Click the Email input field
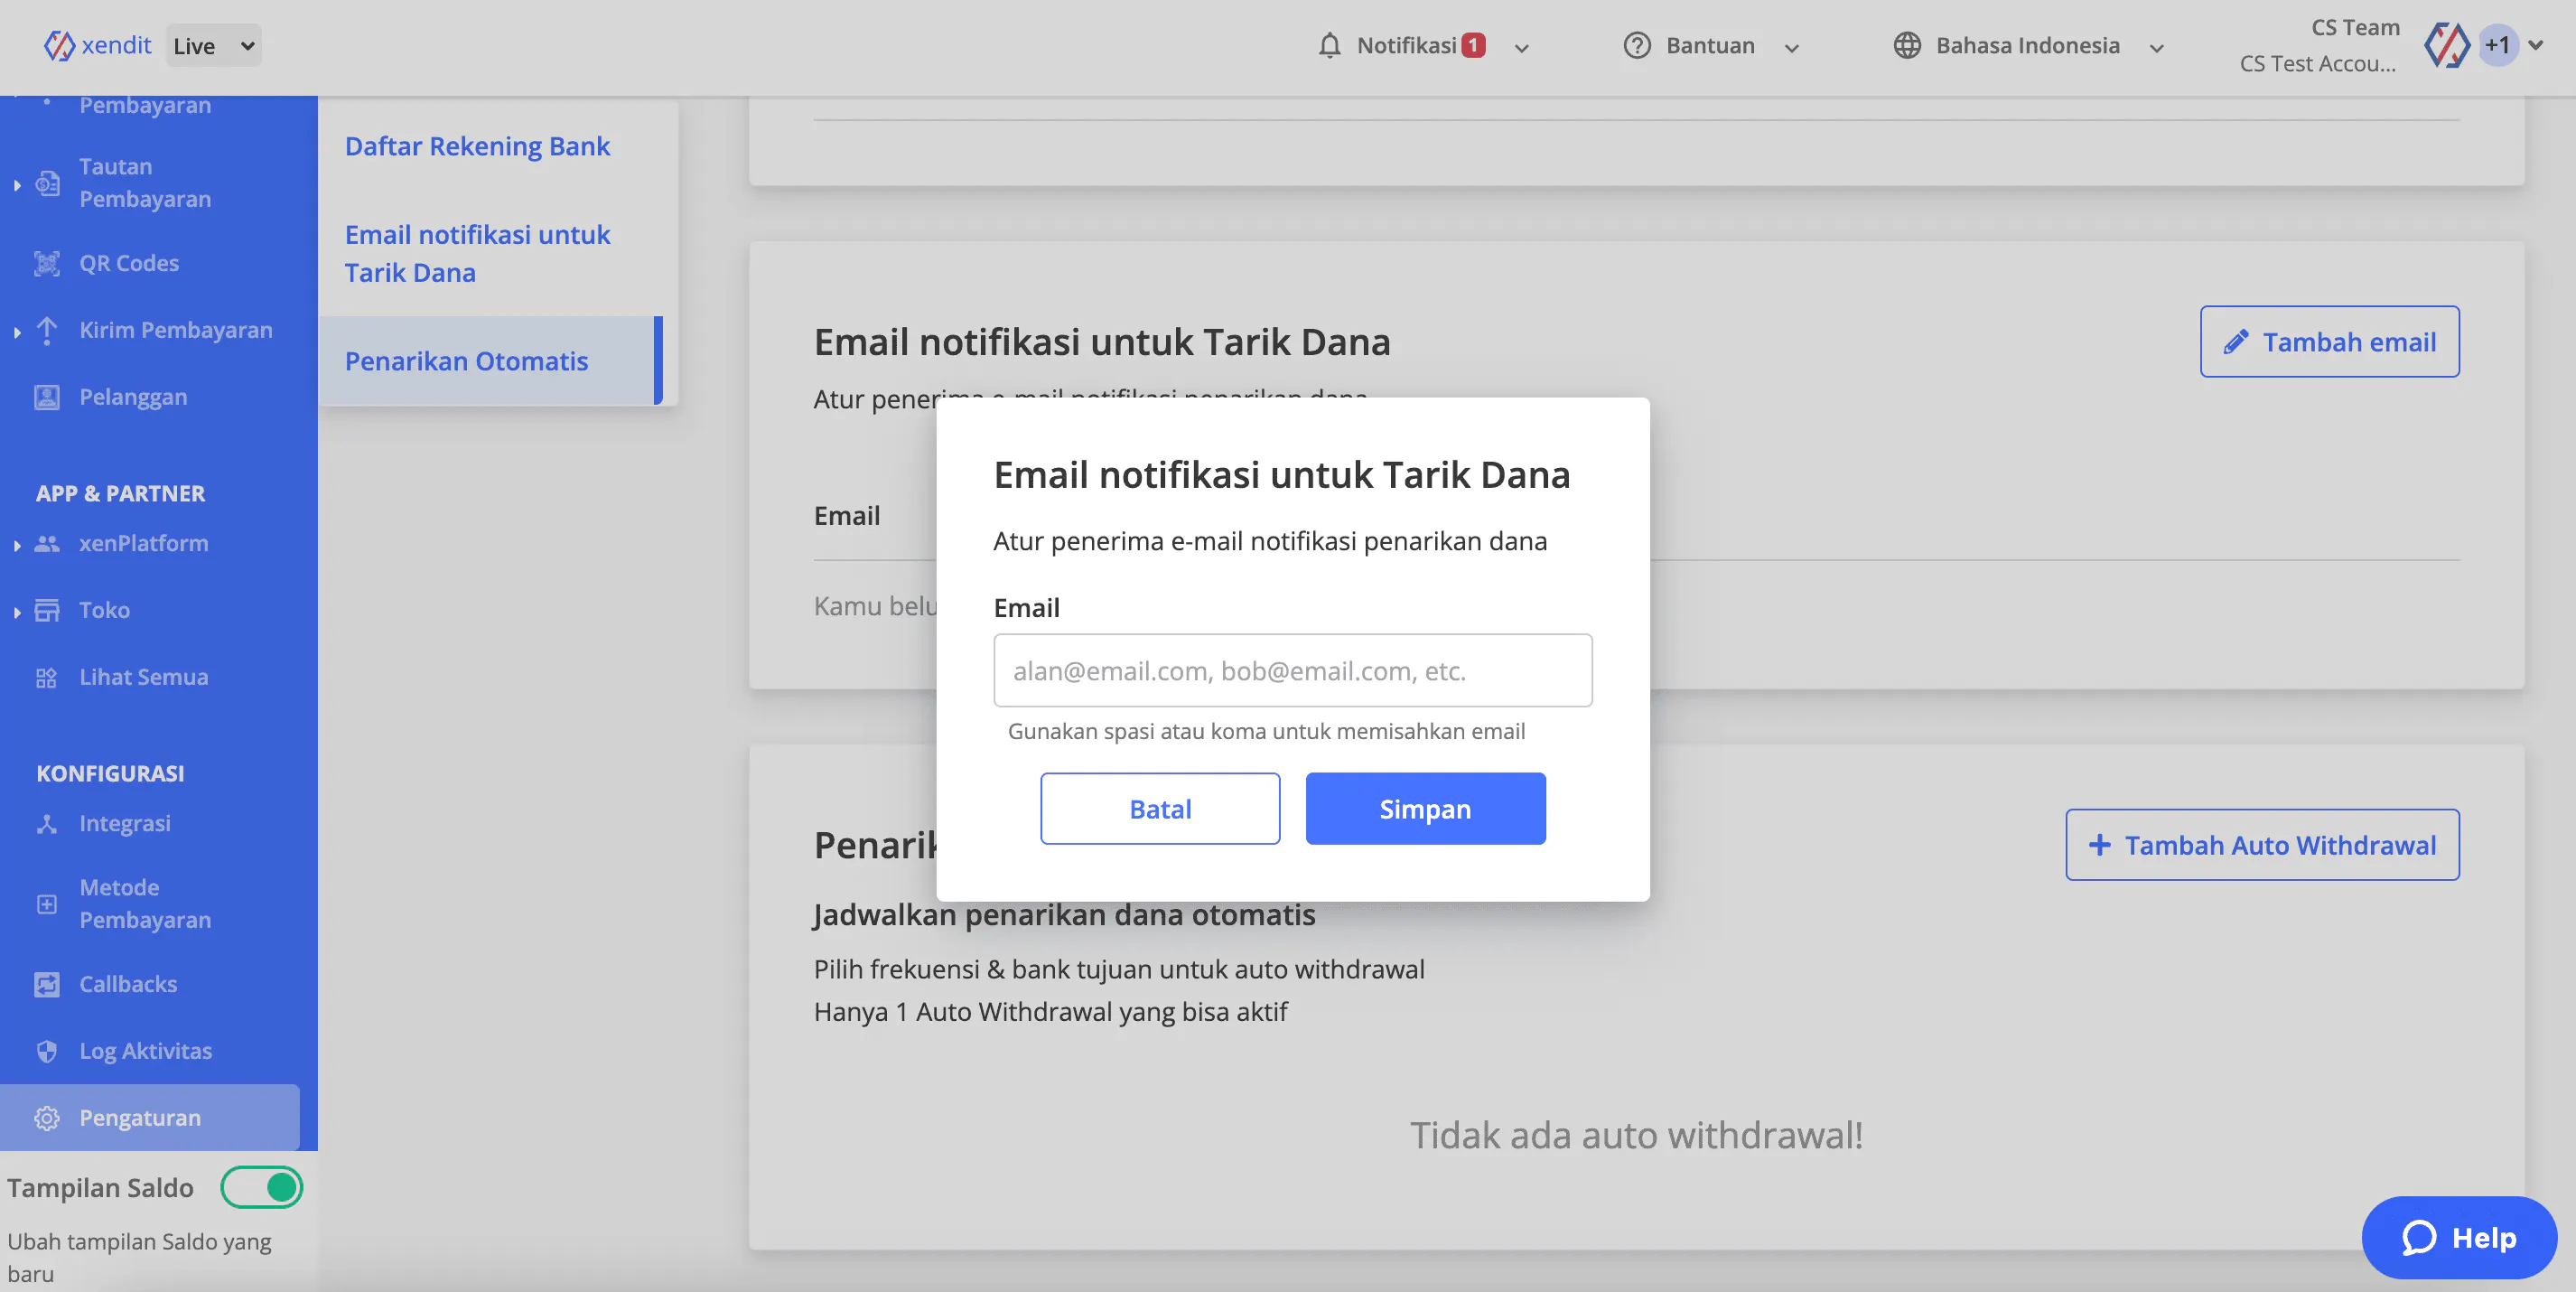Image resolution: width=2576 pixels, height=1292 pixels. 1292,670
